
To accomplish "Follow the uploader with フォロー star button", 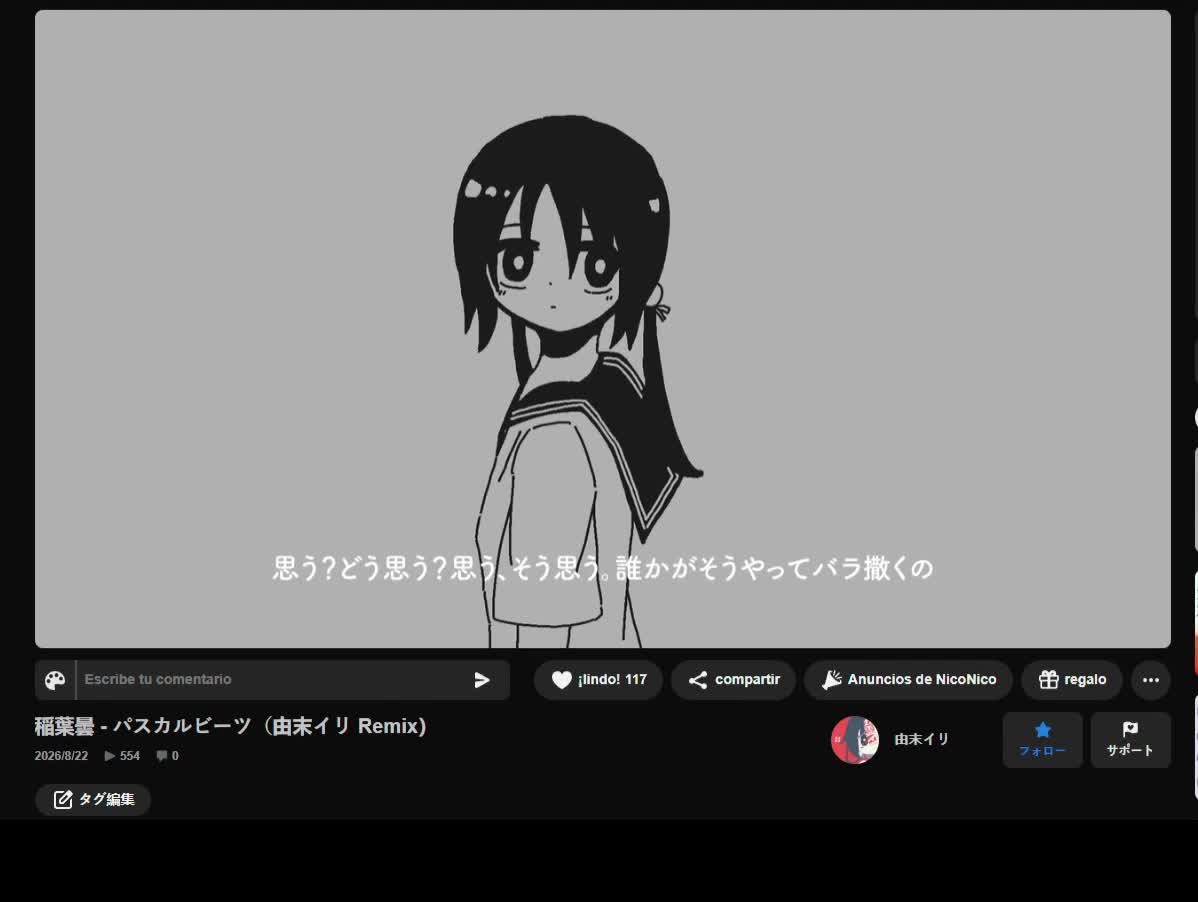I will (1042, 740).
